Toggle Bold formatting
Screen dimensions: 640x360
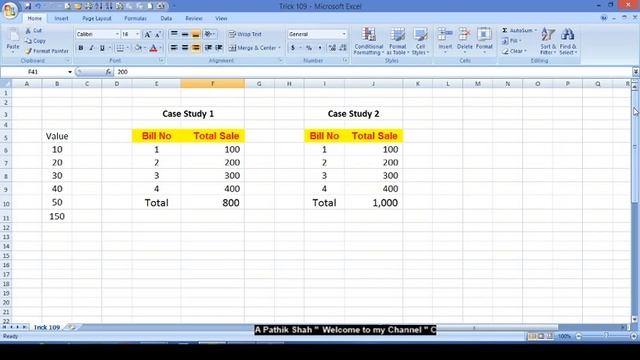pyautogui.click(x=81, y=48)
